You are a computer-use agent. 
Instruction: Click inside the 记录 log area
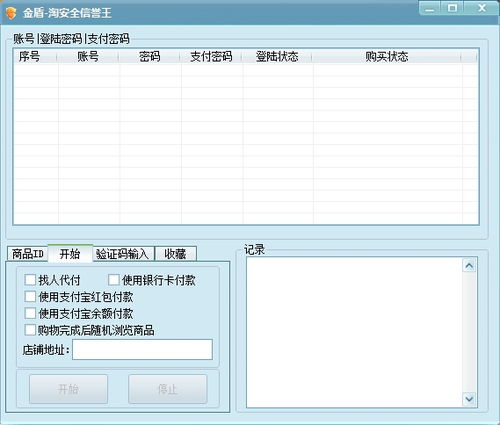[354, 332]
